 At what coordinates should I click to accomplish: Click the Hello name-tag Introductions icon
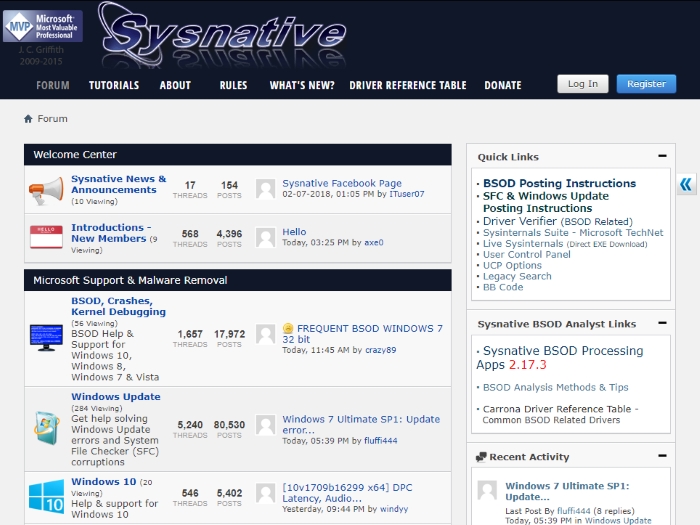pos(46,237)
